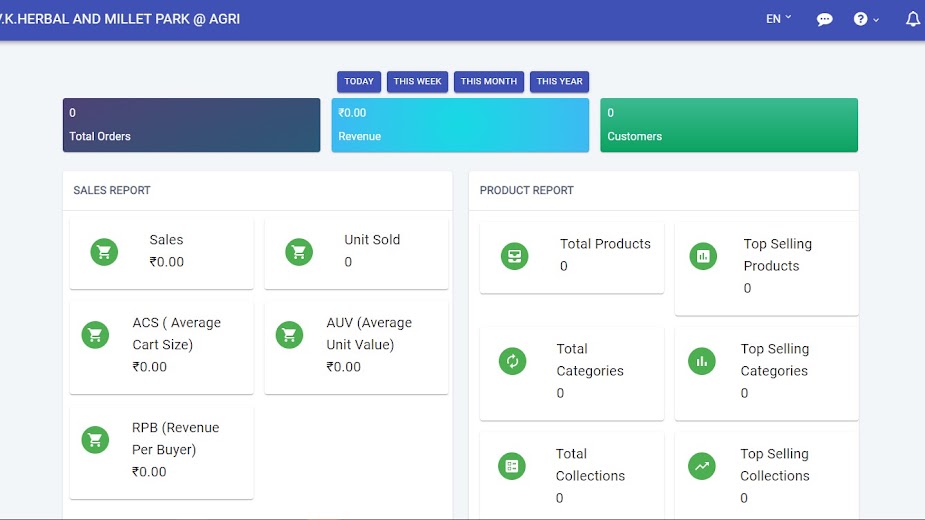Screen dimensions: 925x520
Task: Open the Customers summary card
Action: point(729,125)
